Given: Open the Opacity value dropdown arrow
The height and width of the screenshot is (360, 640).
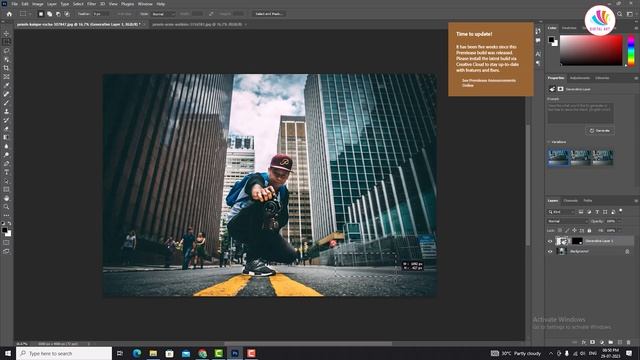Looking at the screenshot, I should (620, 221).
